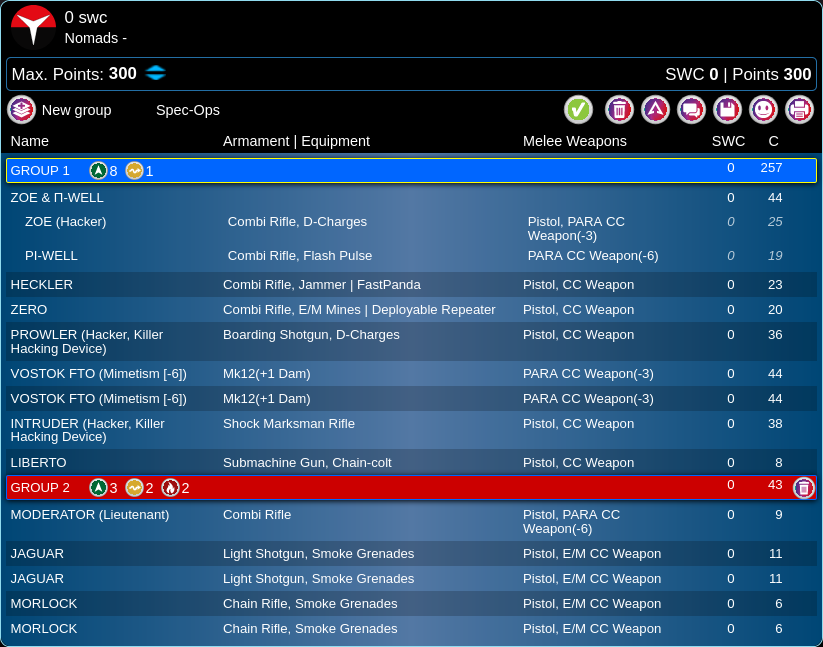The height and width of the screenshot is (647, 823).
Task: Open the comments speech bubble icon
Action: tap(691, 110)
